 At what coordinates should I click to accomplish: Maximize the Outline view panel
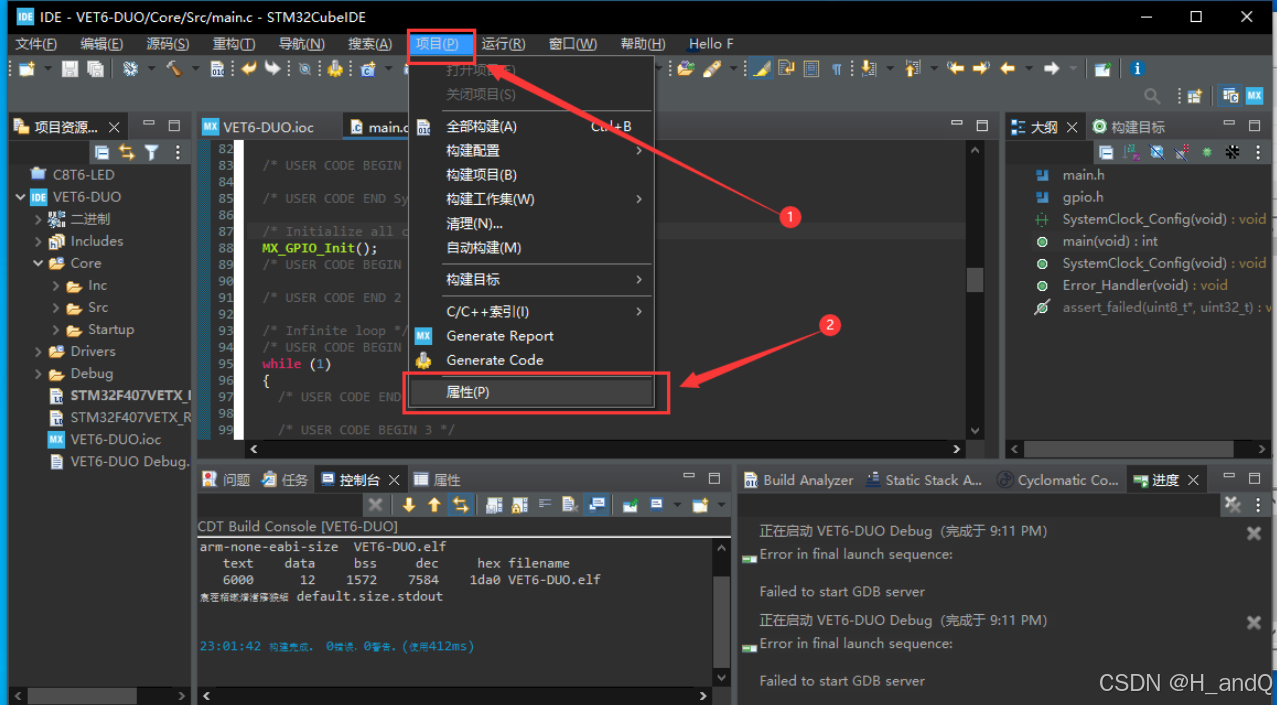click(1255, 126)
